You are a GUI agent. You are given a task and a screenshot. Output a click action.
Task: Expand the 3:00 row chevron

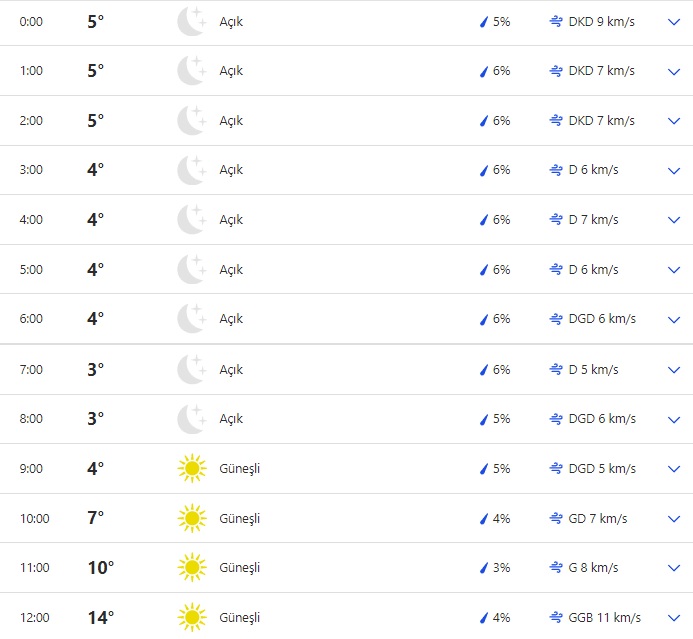(673, 170)
